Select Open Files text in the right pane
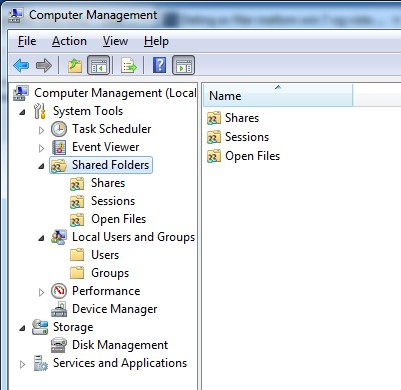Screen dimensions: 401x390 [x=253, y=156]
